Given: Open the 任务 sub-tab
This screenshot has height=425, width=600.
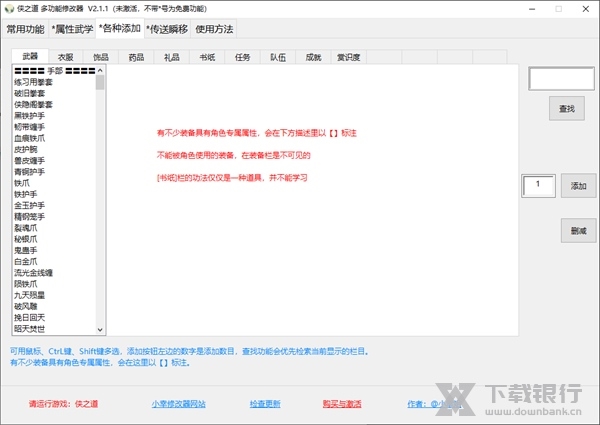Looking at the screenshot, I should click(242, 57).
